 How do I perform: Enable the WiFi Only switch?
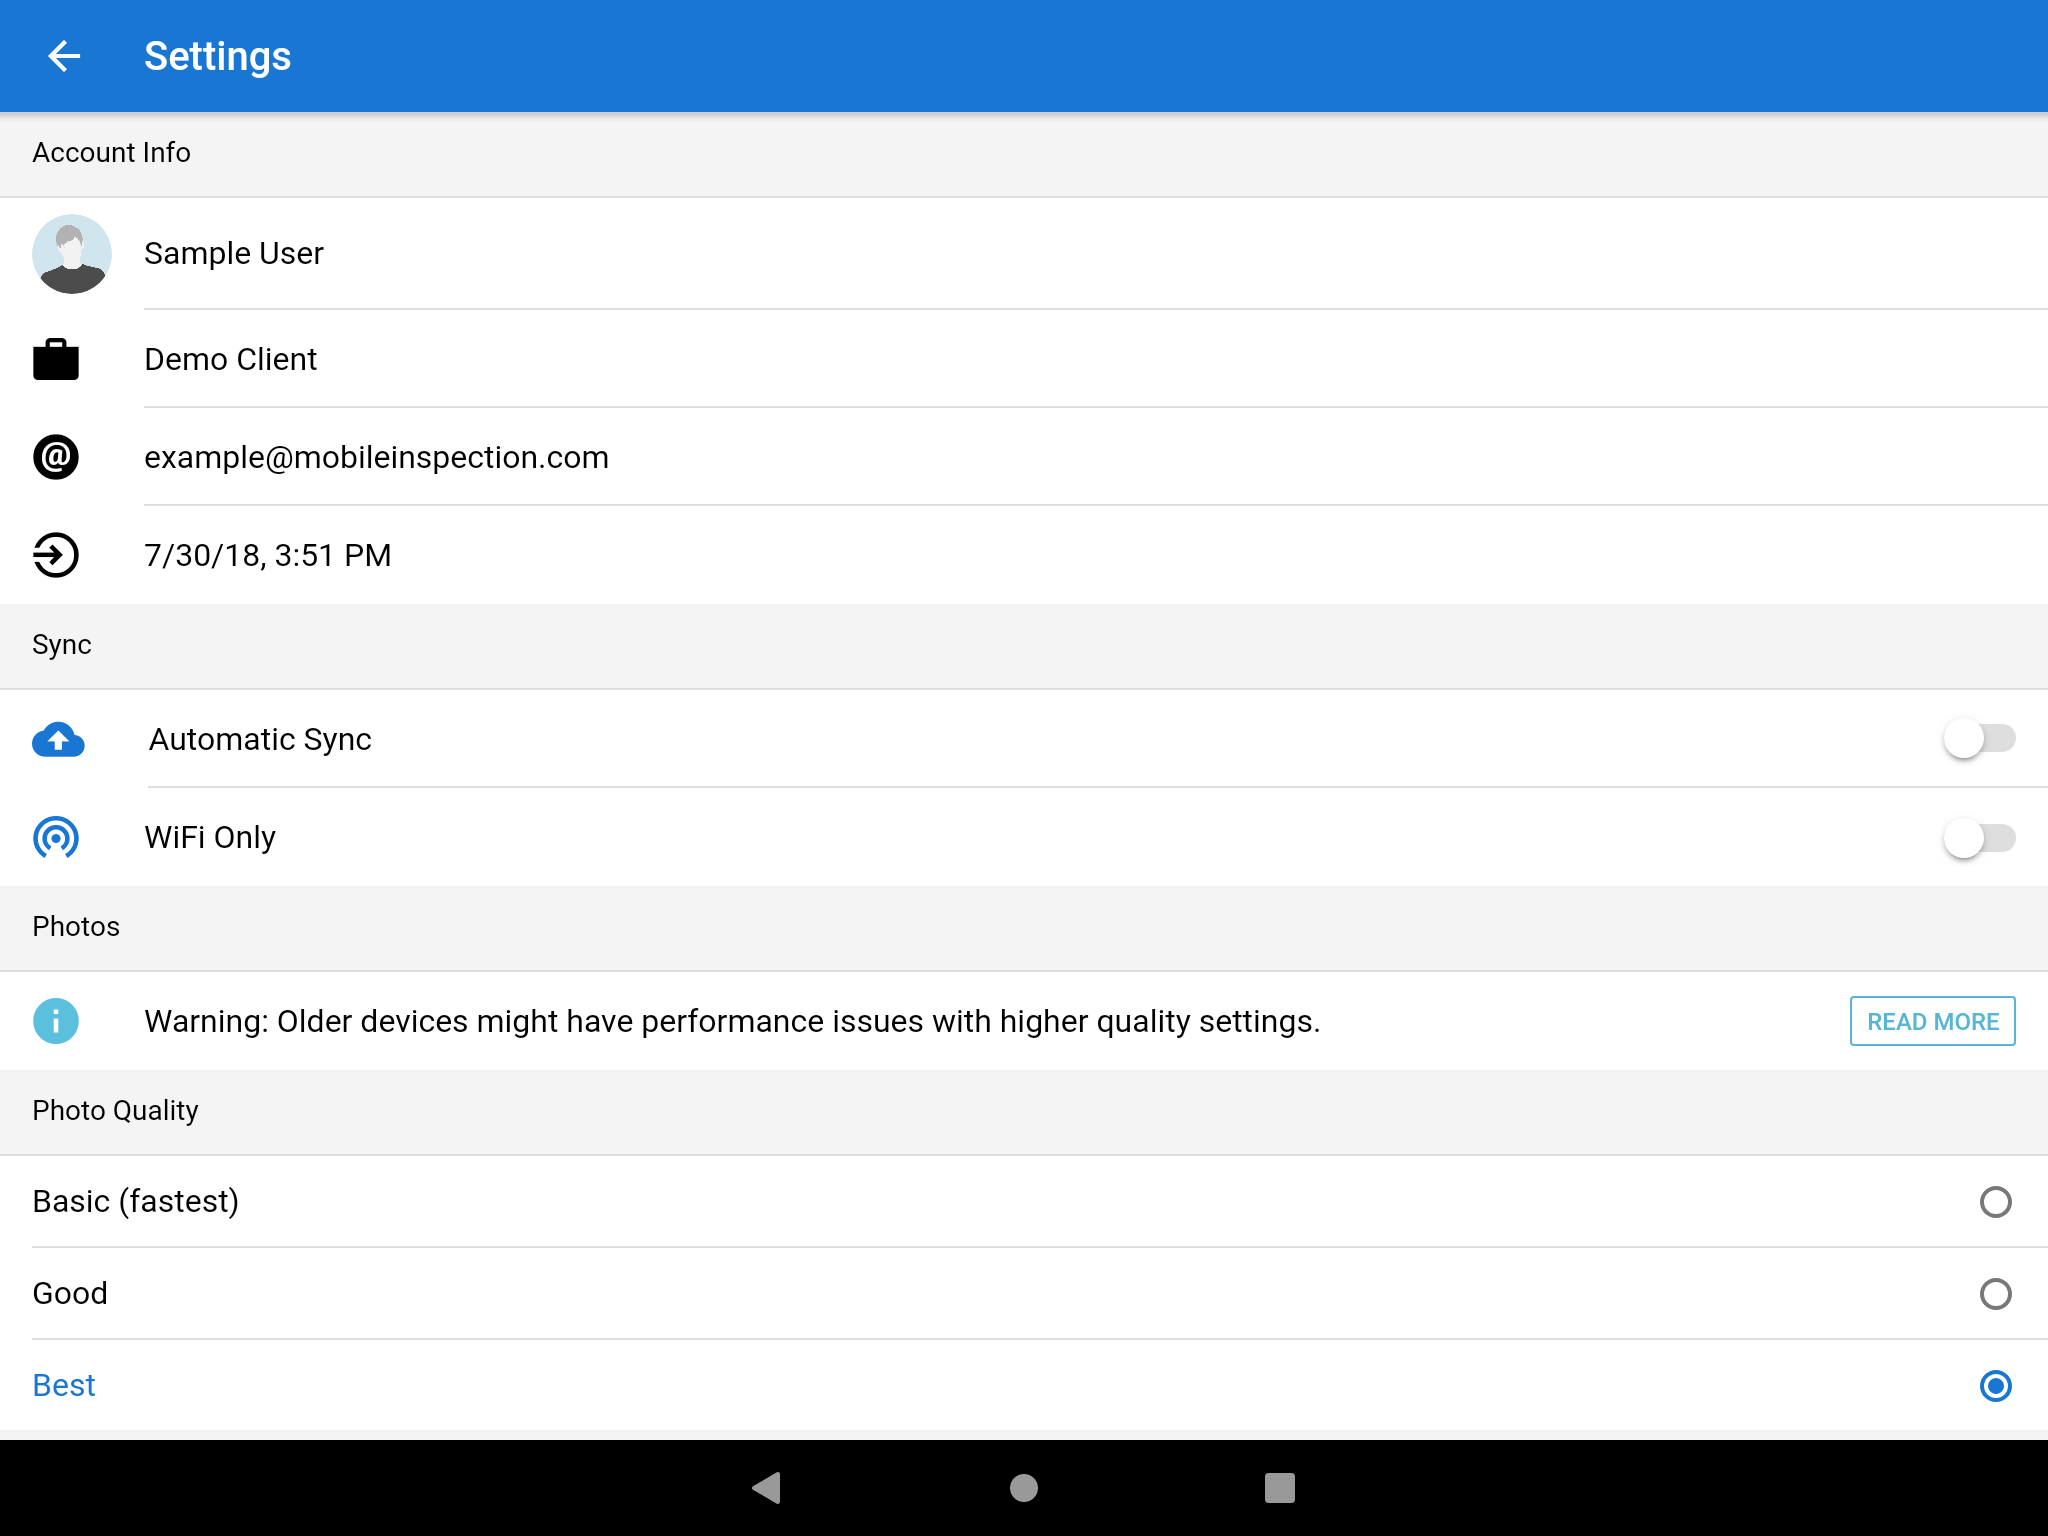click(1979, 837)
